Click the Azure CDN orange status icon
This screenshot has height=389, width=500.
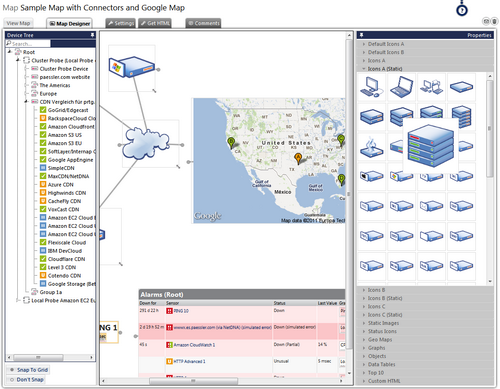point(43,184)
